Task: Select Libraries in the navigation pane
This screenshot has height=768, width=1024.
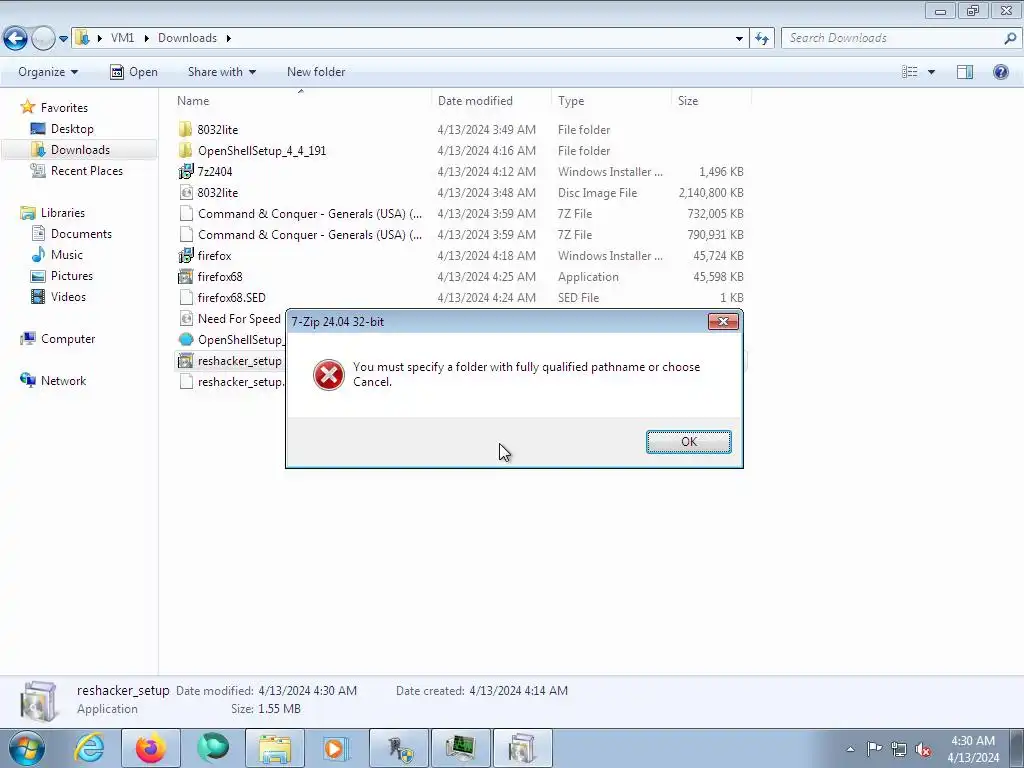Action: (63, 213)
